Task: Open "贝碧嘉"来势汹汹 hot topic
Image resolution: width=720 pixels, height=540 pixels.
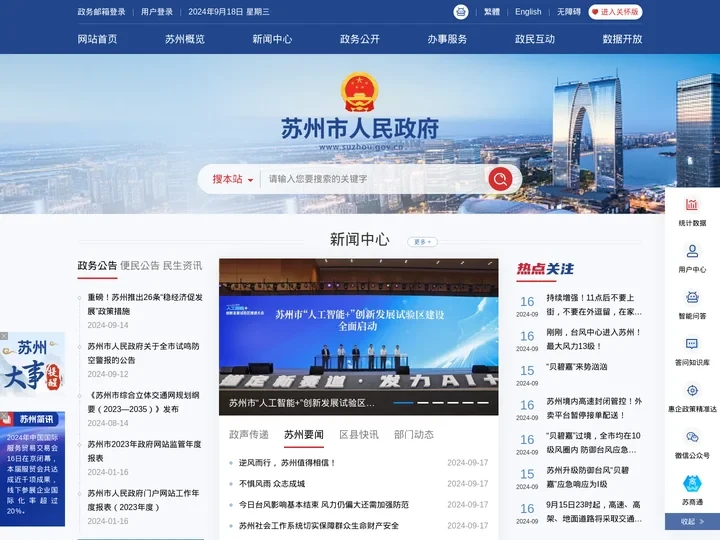Action: tap(577, 366)
